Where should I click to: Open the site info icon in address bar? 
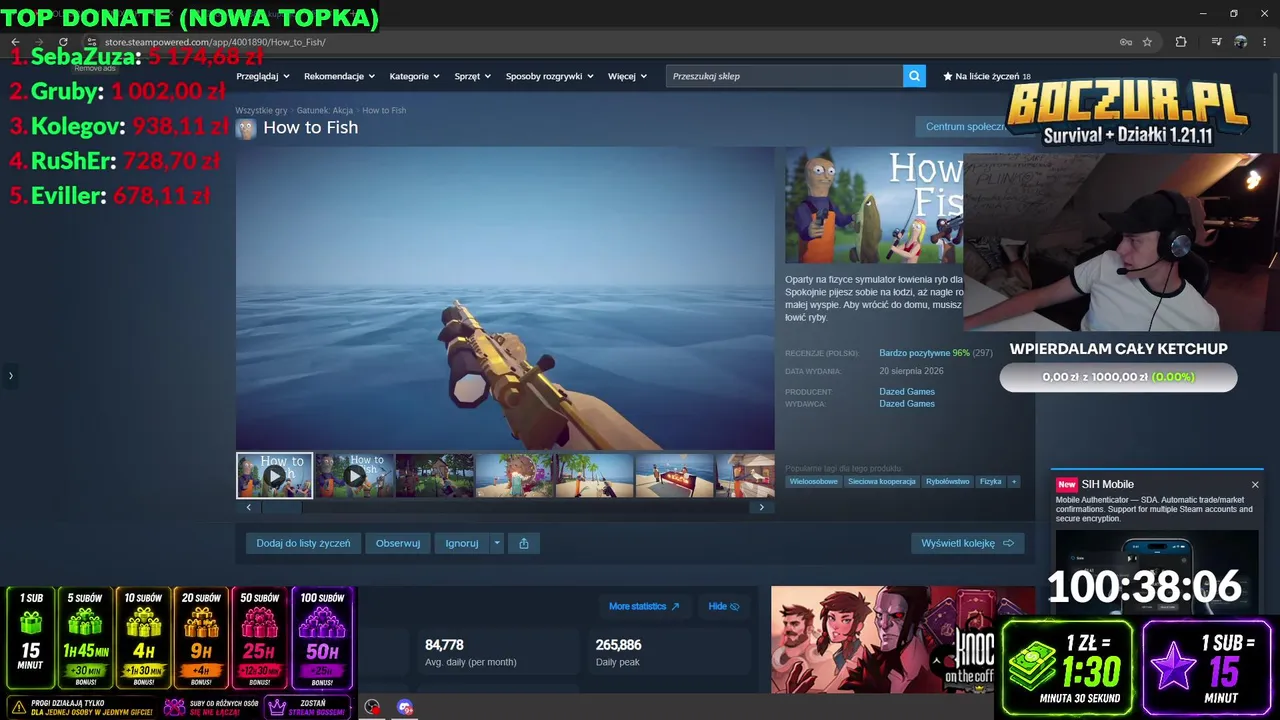coord(91,42)
